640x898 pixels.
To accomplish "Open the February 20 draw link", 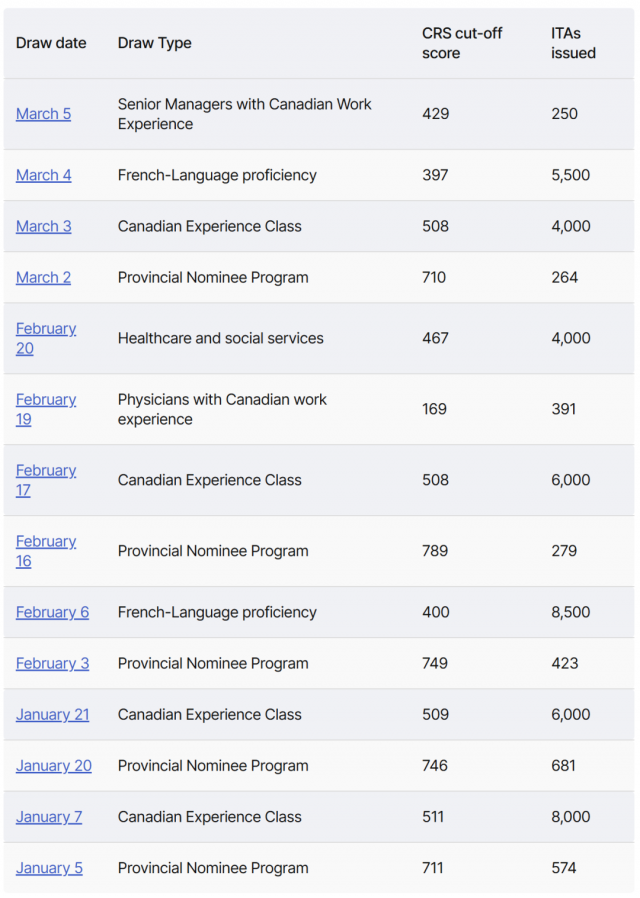I will pos(45,329).
